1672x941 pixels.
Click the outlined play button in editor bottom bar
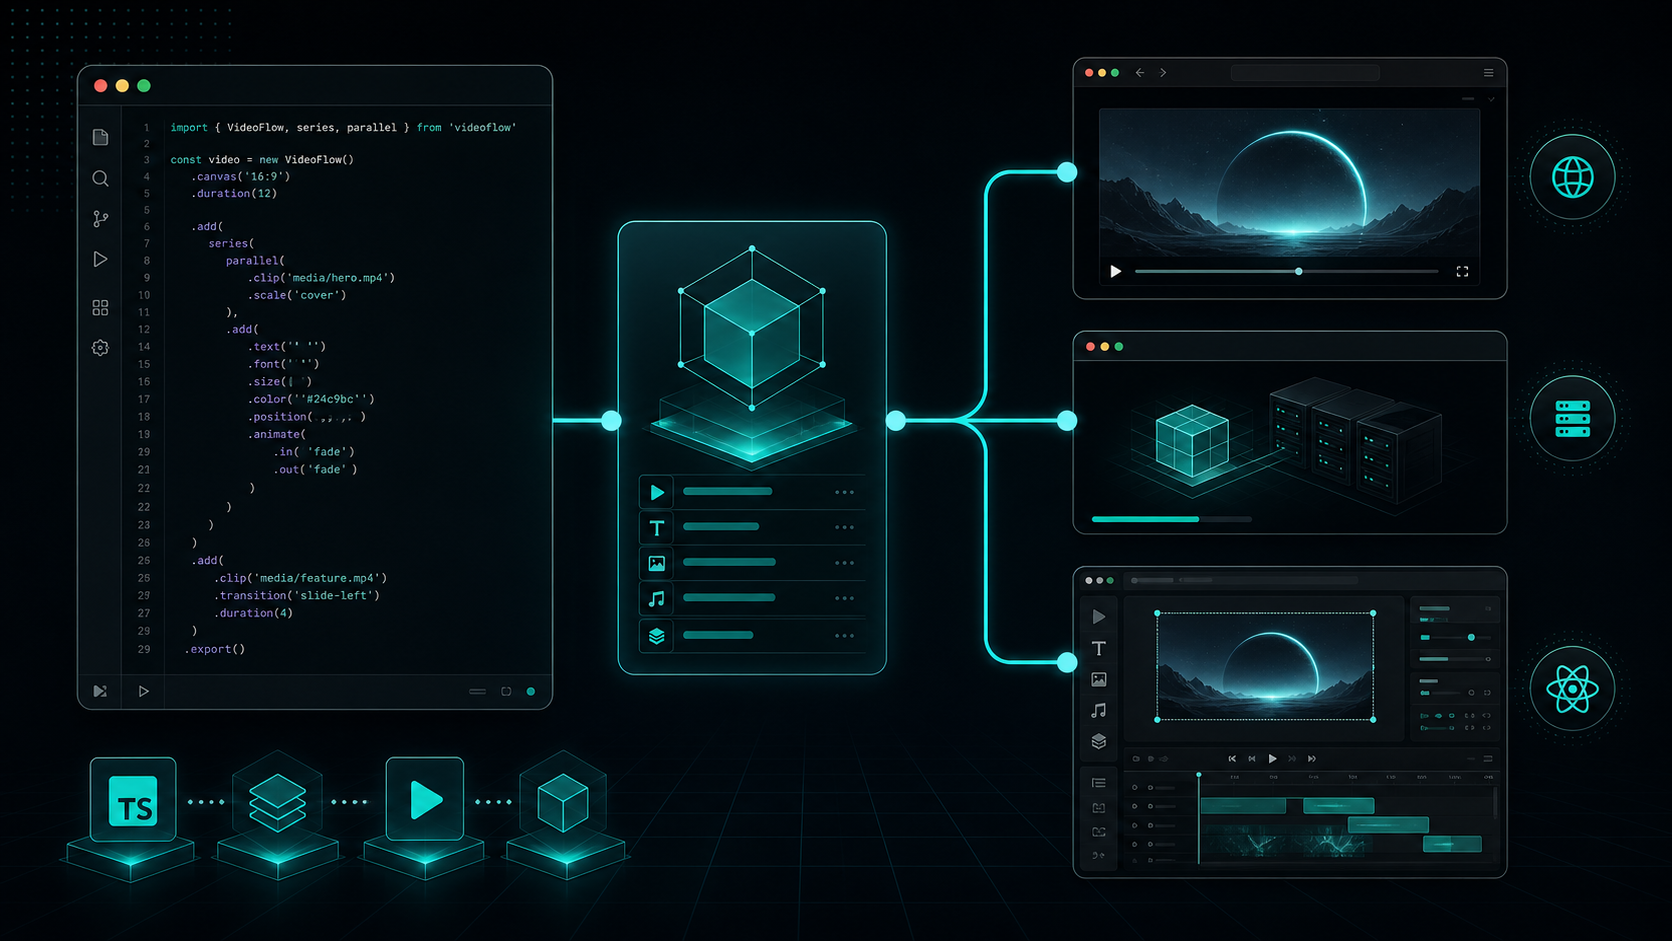[x=144, y=691]
